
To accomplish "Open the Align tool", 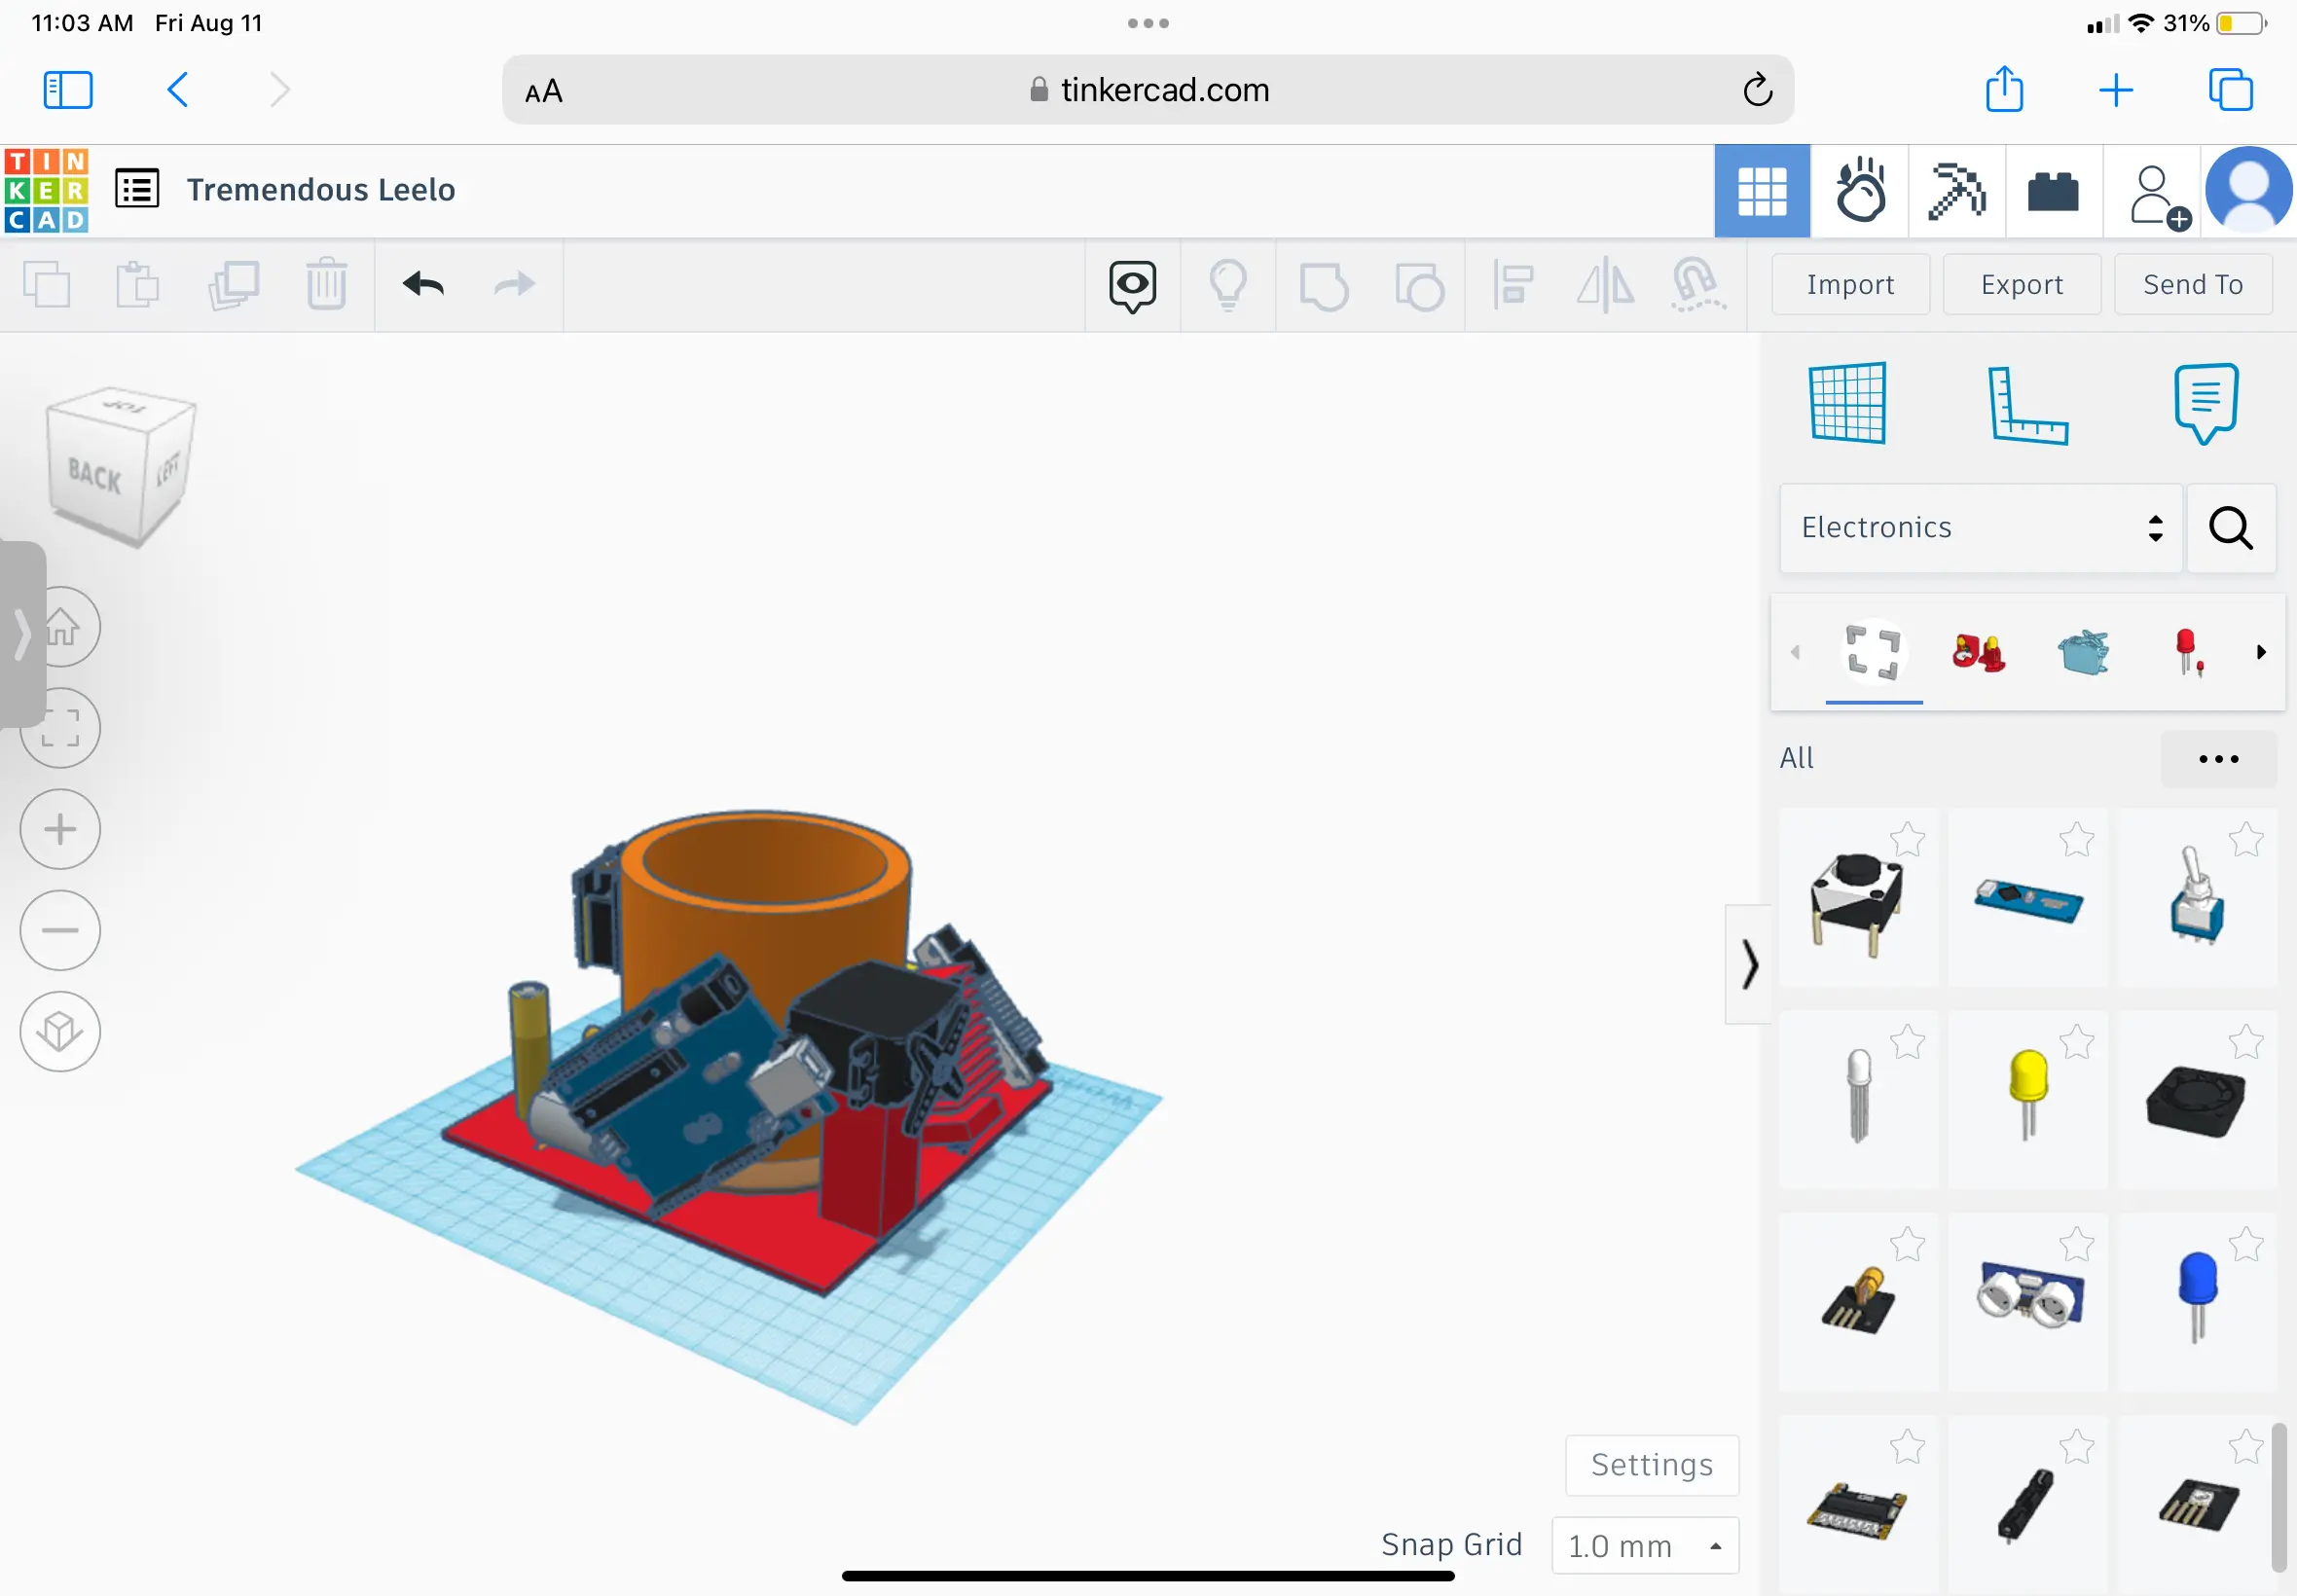I will pos(1511,285).
